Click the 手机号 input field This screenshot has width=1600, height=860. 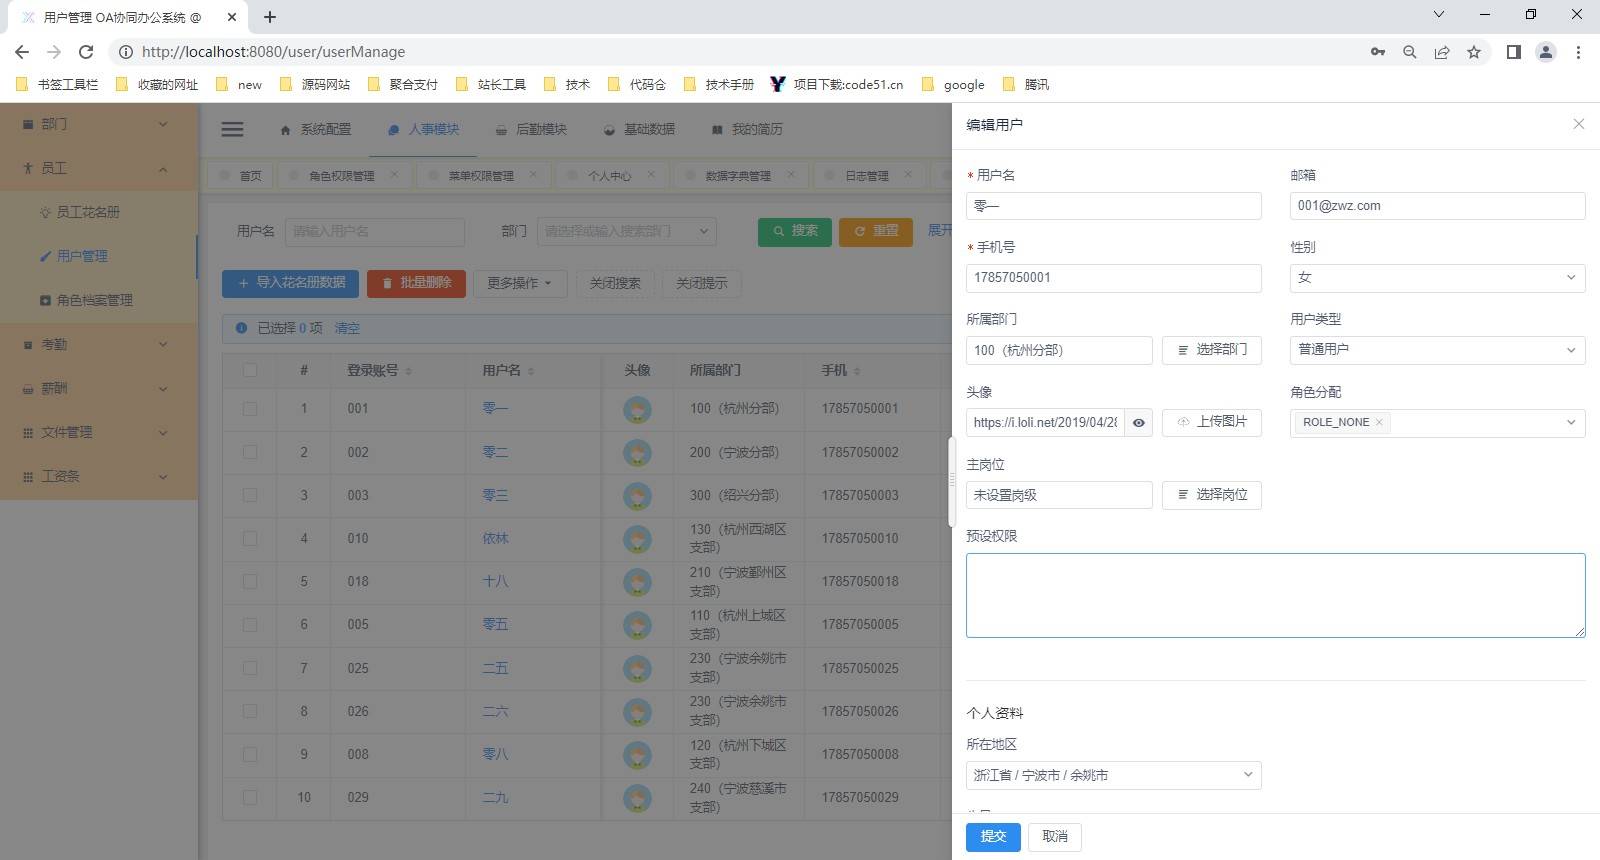(x=1113, y=278)
